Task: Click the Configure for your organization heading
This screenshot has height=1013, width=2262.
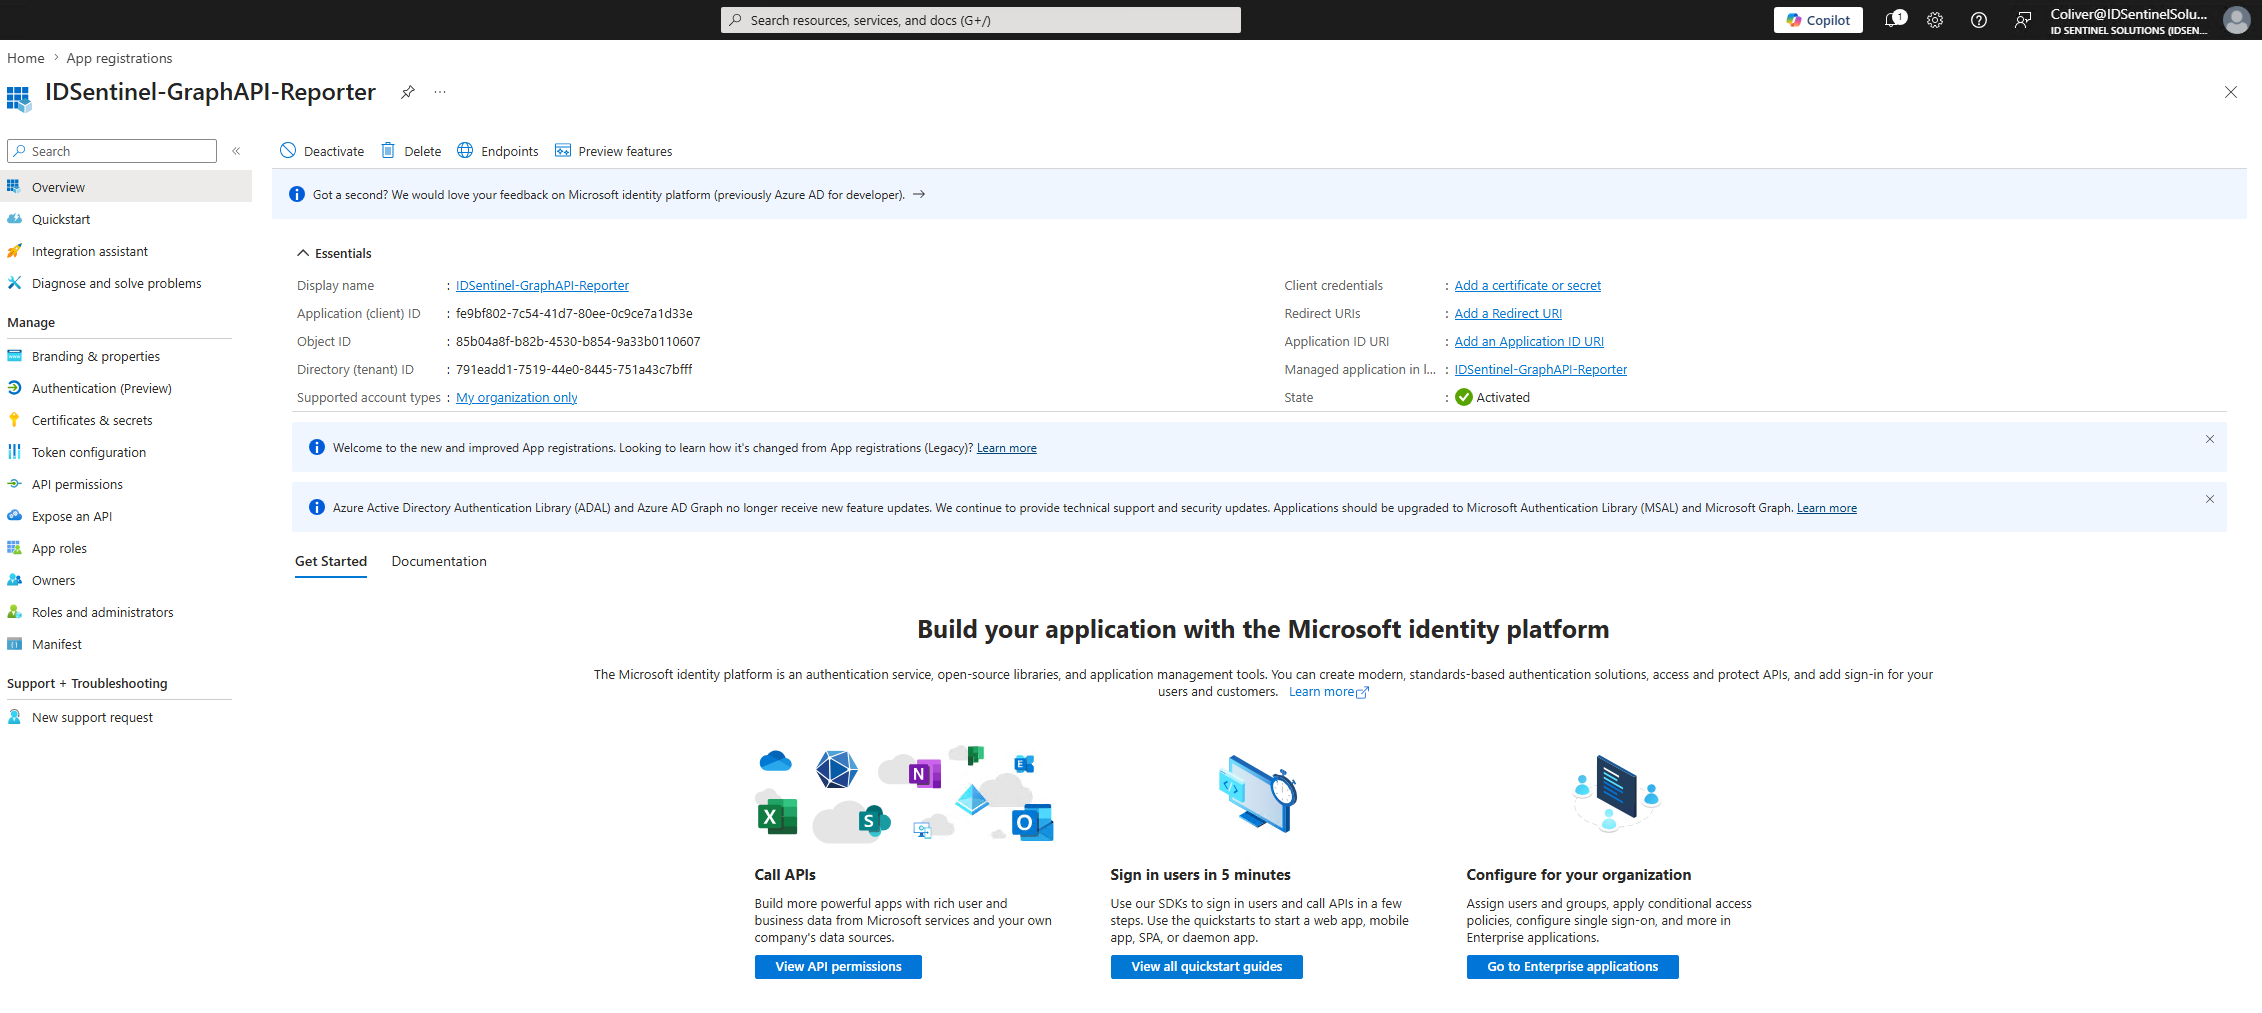Action: tap(1579, 875)
